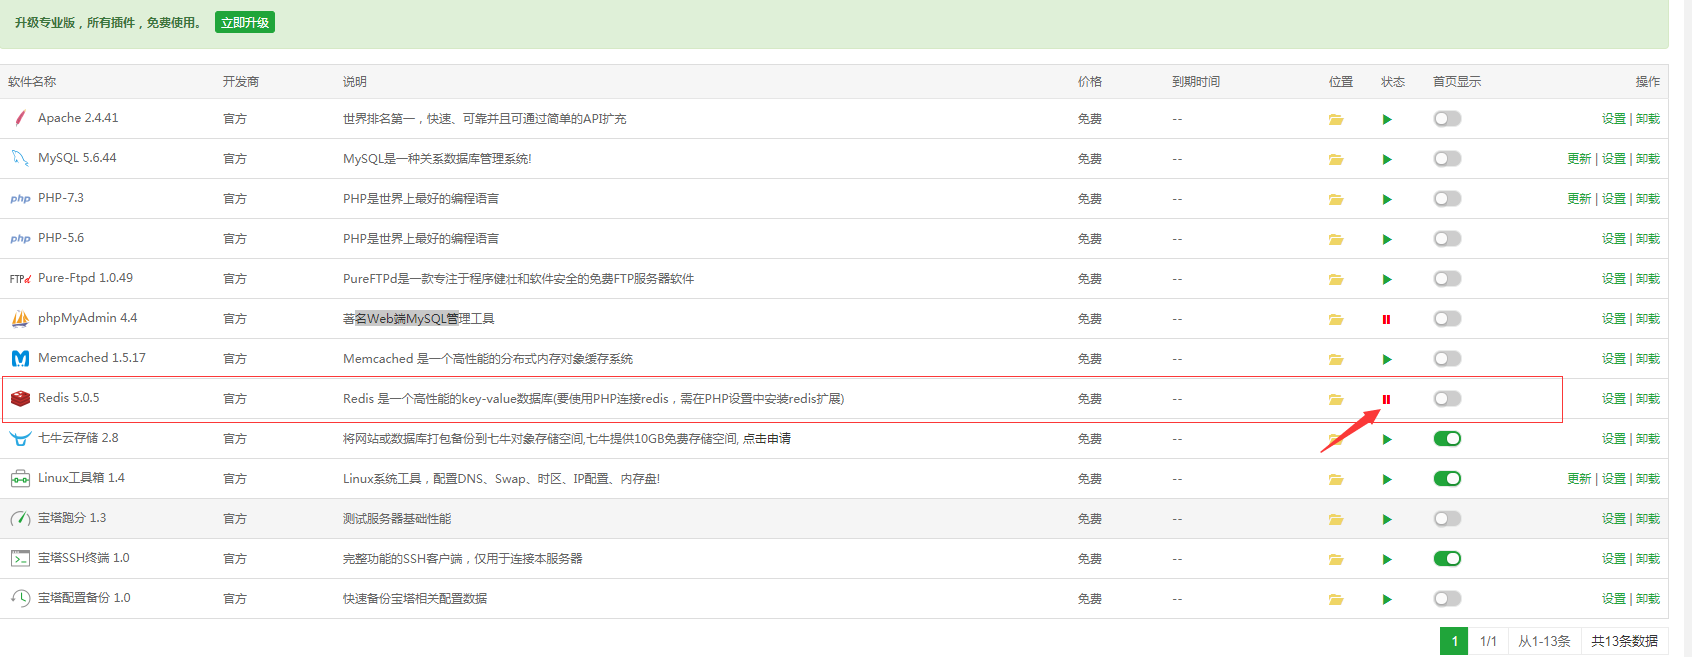The height and width of the screenshot is (657, 1692).
Task: Open the Apache 2.4.41 folder location icon
Action: pyautogui.click(x=1336, y=119)
